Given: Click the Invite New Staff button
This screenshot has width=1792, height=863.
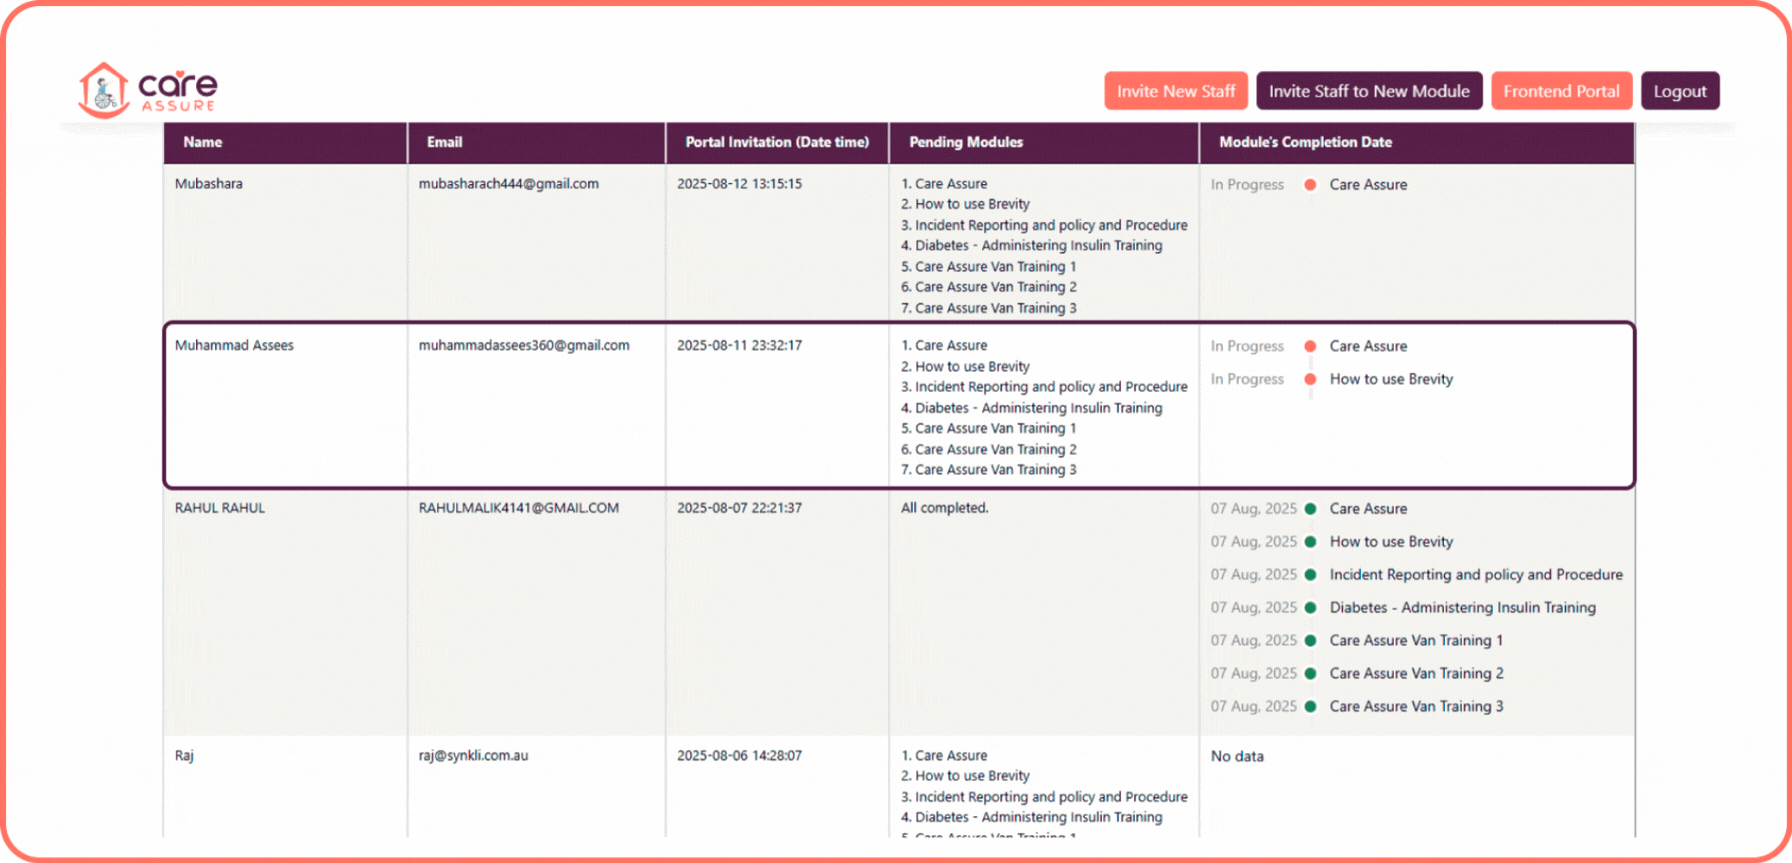Looking at the screenshot, I should click(1176, 91).
